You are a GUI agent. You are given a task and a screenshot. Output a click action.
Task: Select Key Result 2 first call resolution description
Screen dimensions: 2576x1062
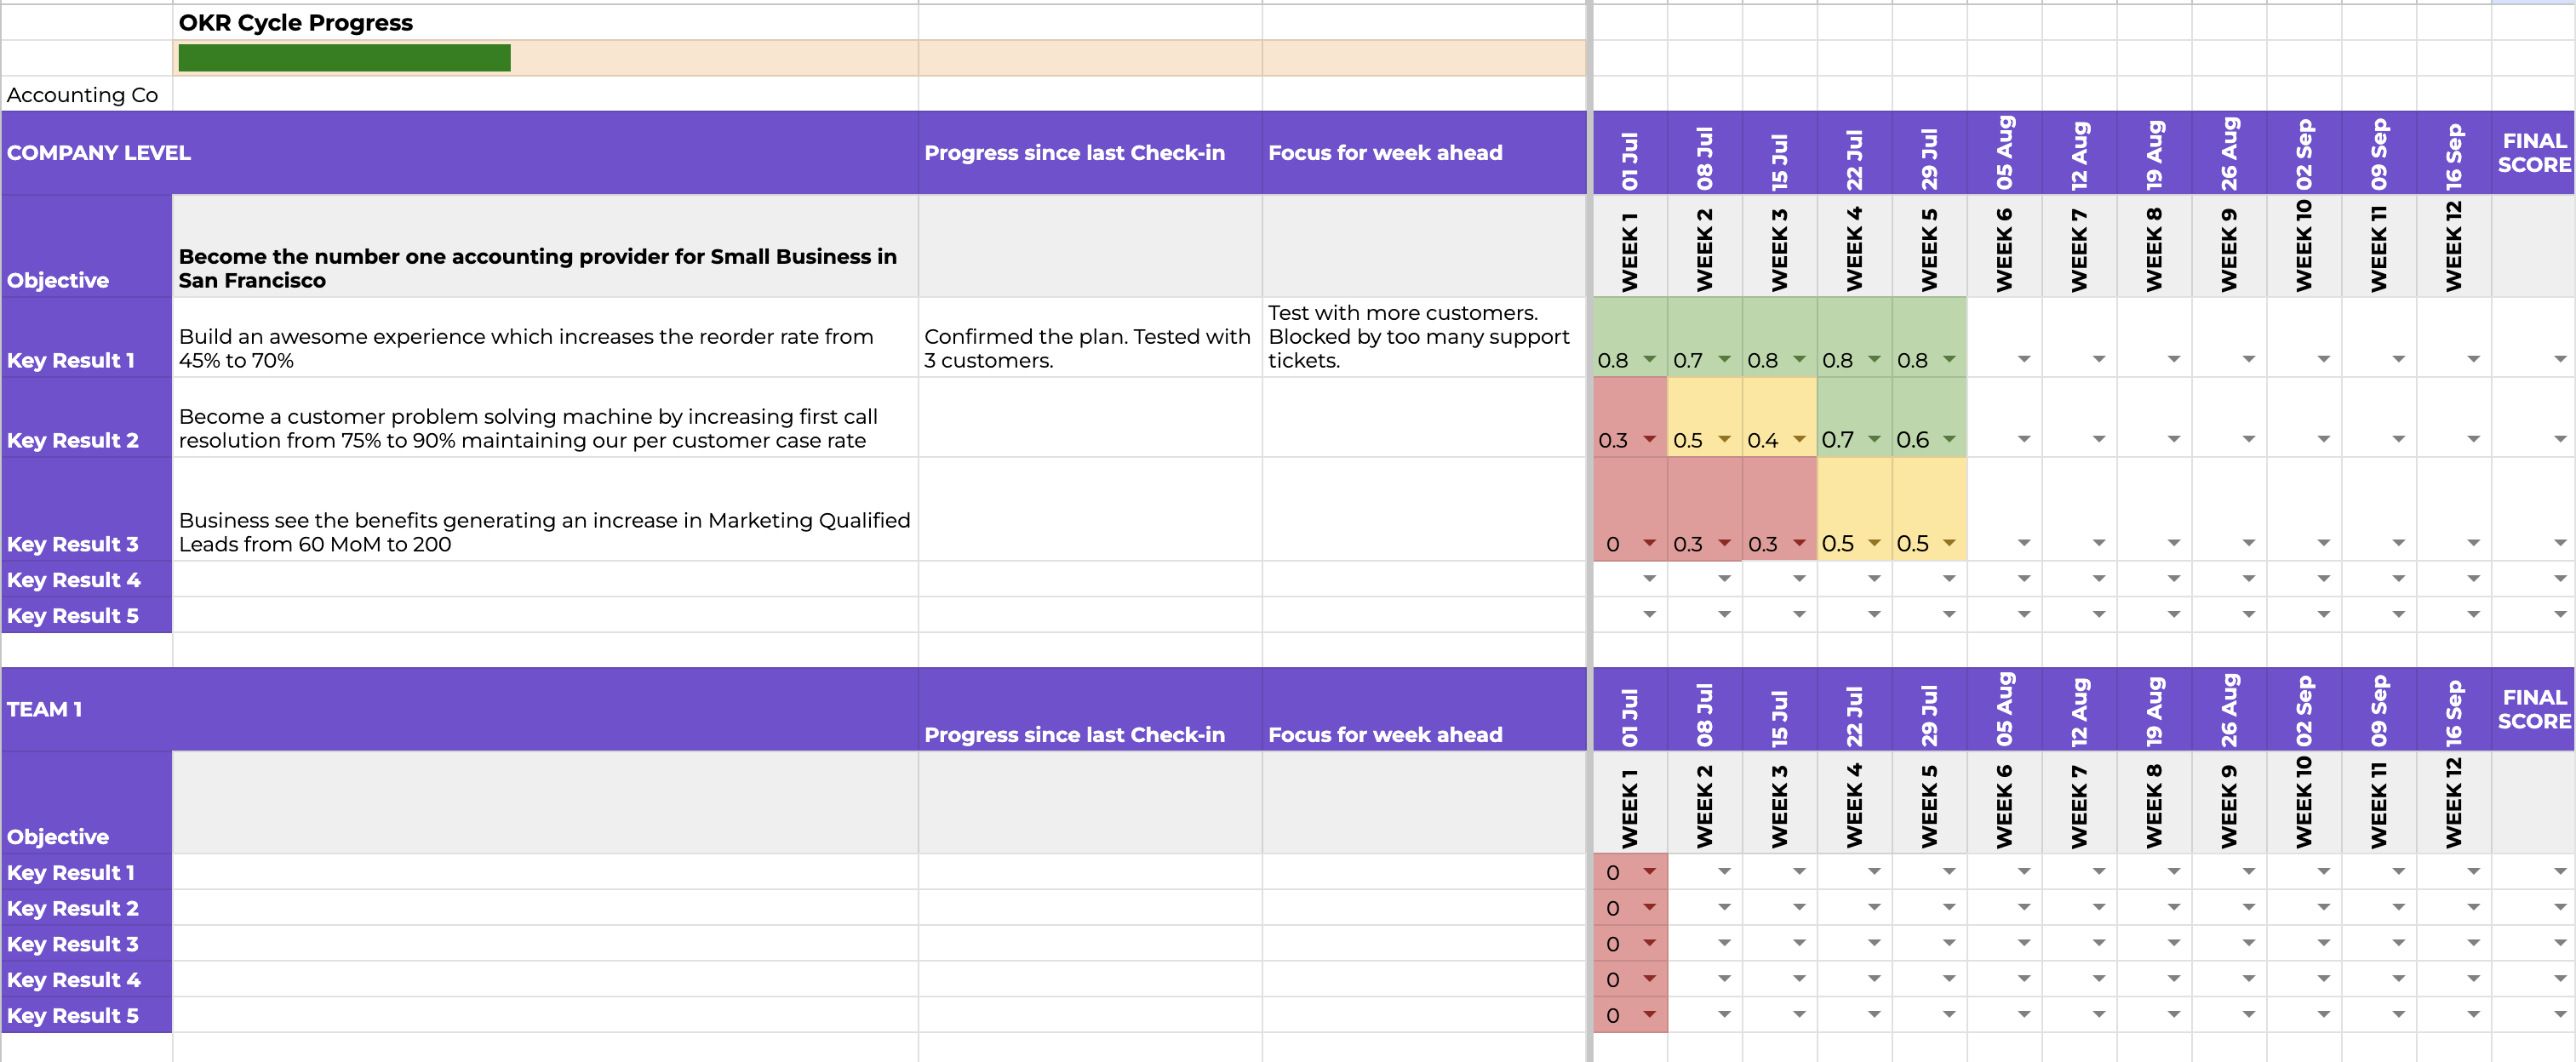coord(545,417)
